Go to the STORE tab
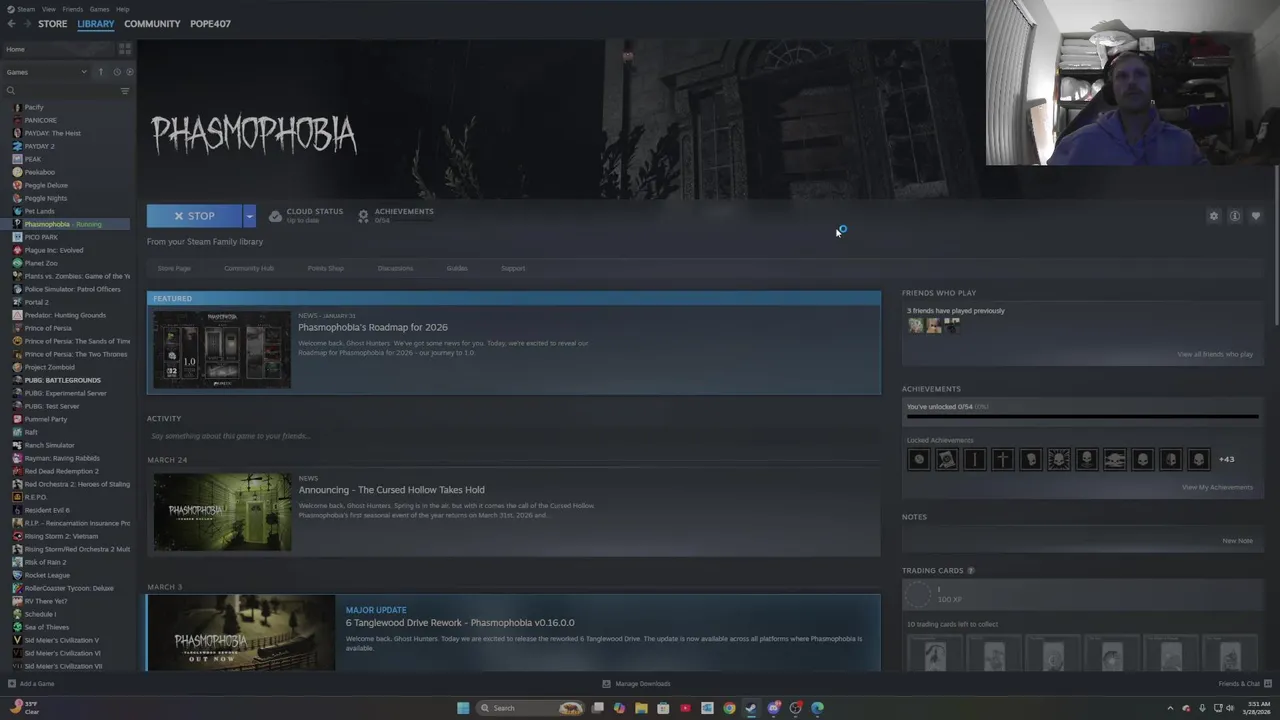 click(53, 24)
